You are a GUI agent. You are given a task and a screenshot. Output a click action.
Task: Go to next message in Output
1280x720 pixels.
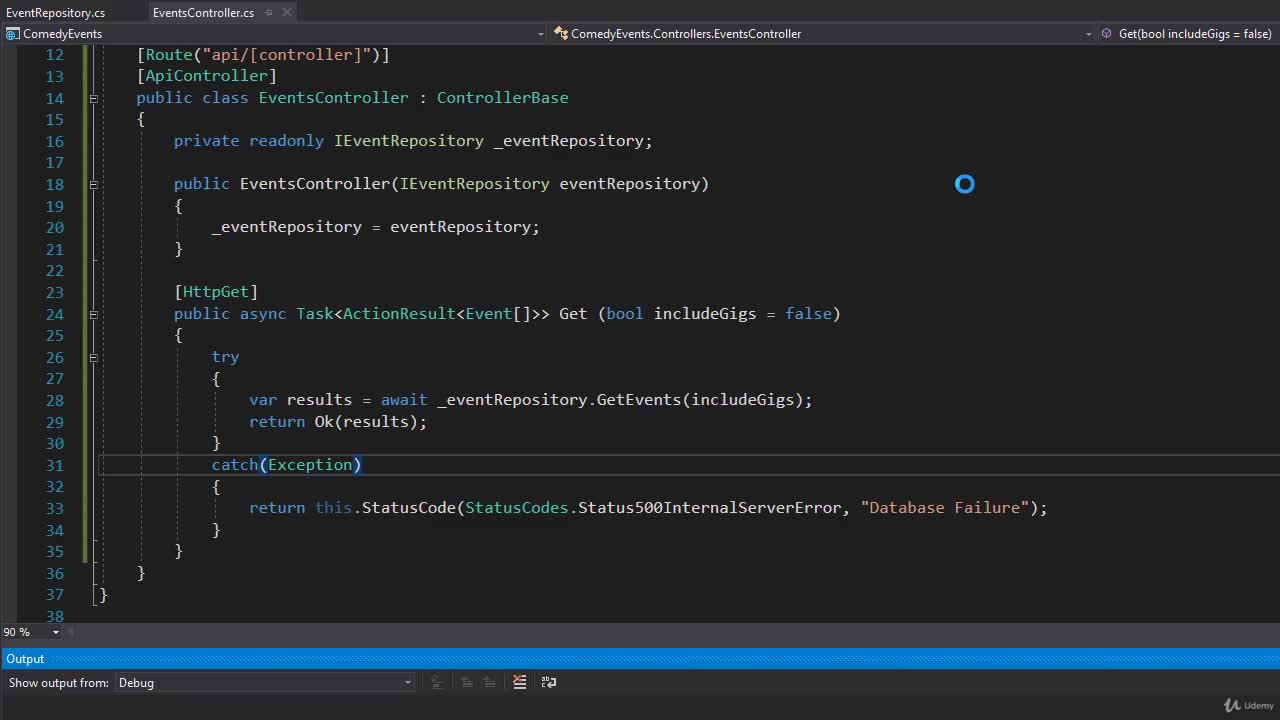pyautogui.click(x=489, y=682)
